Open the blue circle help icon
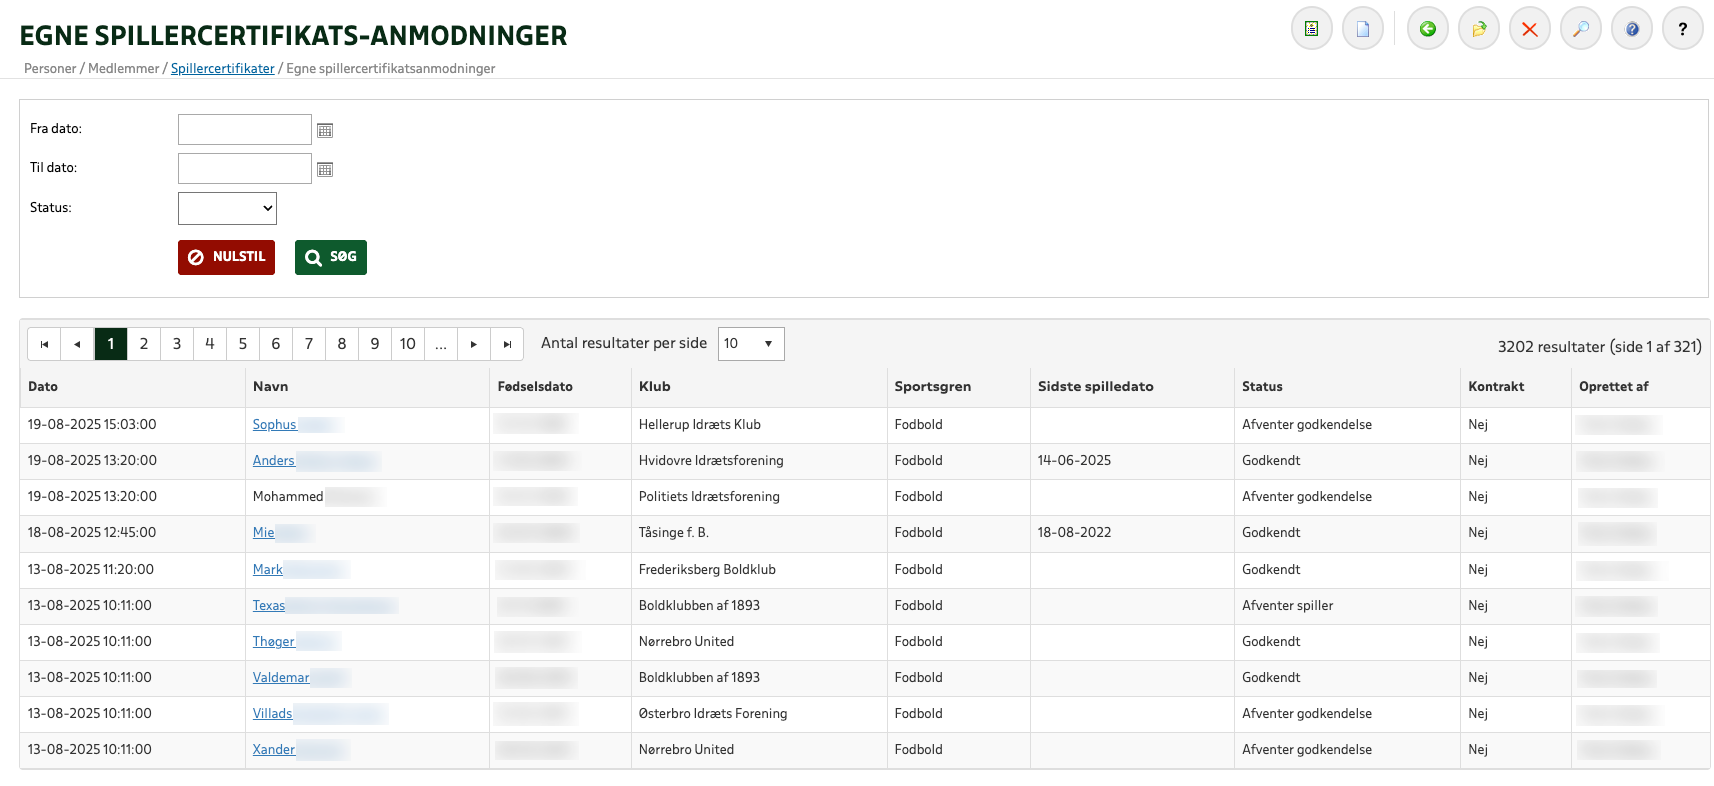Screen dimensions: 1714x786 [1631, 29]
